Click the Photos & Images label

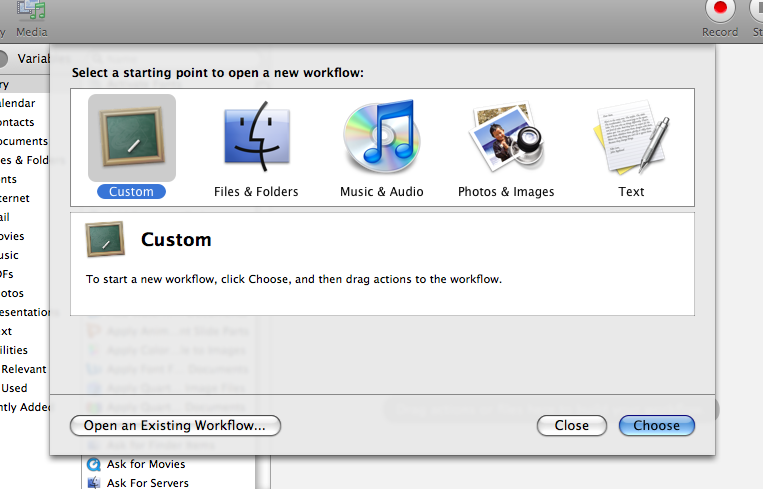pyautogui.click(x=506, y=192)
